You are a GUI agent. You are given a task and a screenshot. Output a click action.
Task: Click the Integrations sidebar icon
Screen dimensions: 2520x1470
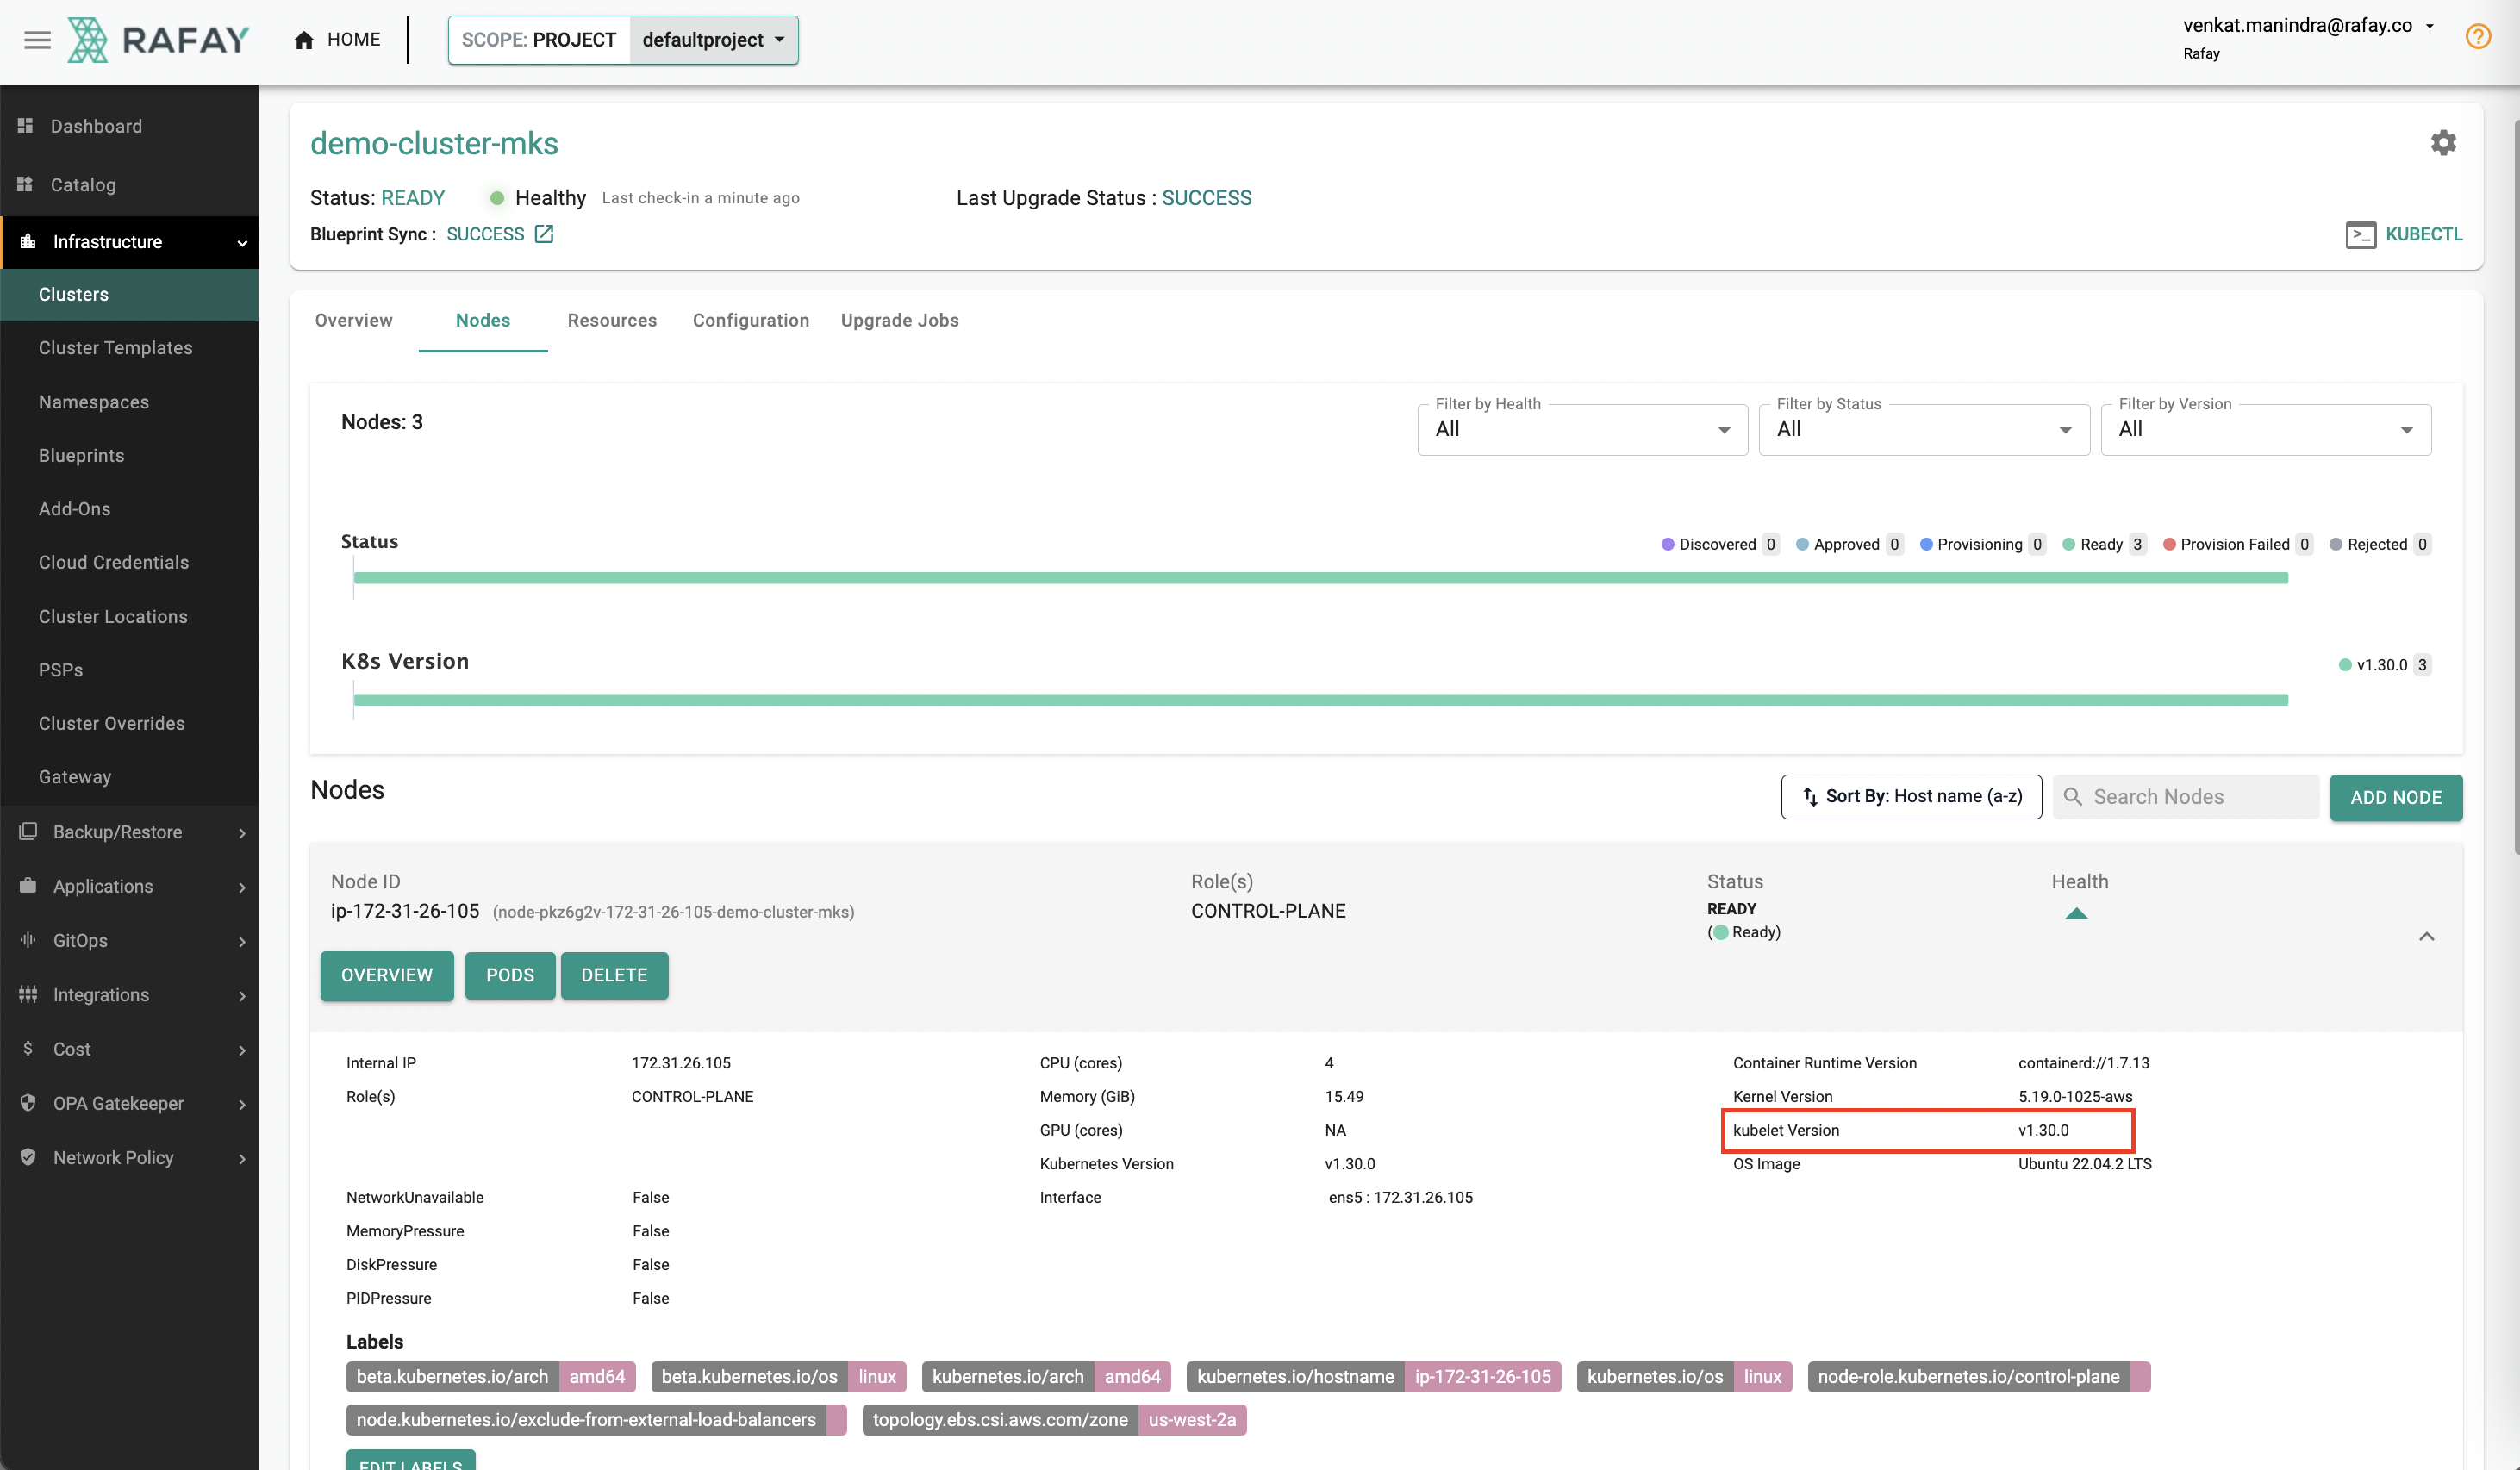[x=28, y=994]
